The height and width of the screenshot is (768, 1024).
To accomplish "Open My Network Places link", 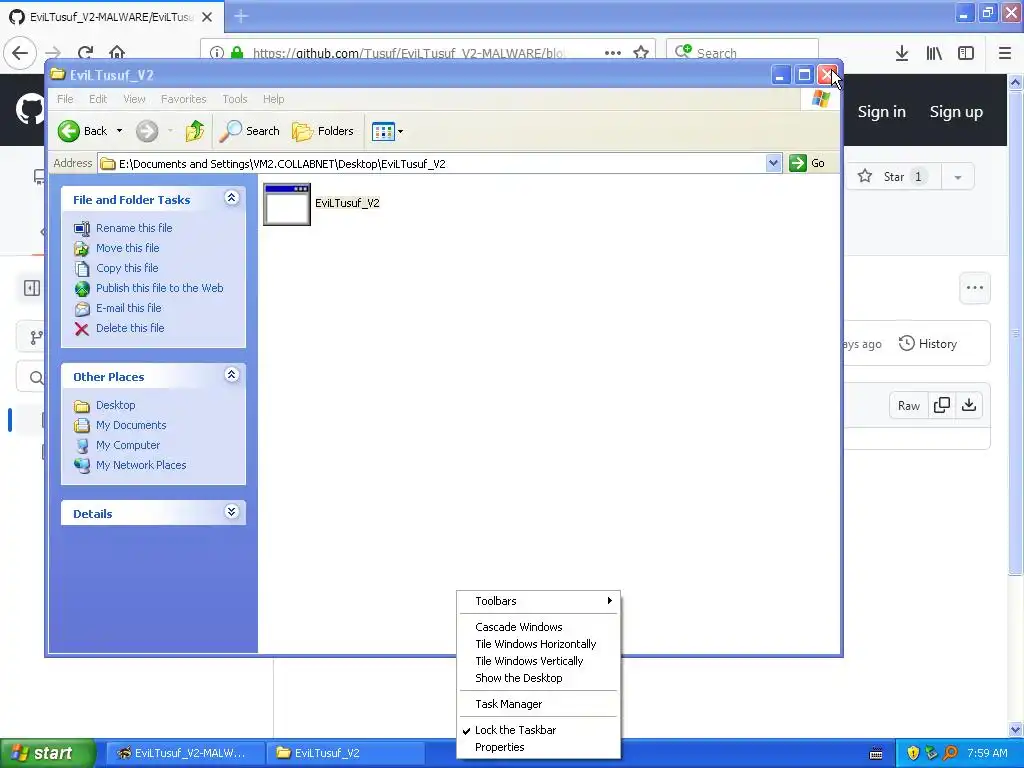I will 141,466.
